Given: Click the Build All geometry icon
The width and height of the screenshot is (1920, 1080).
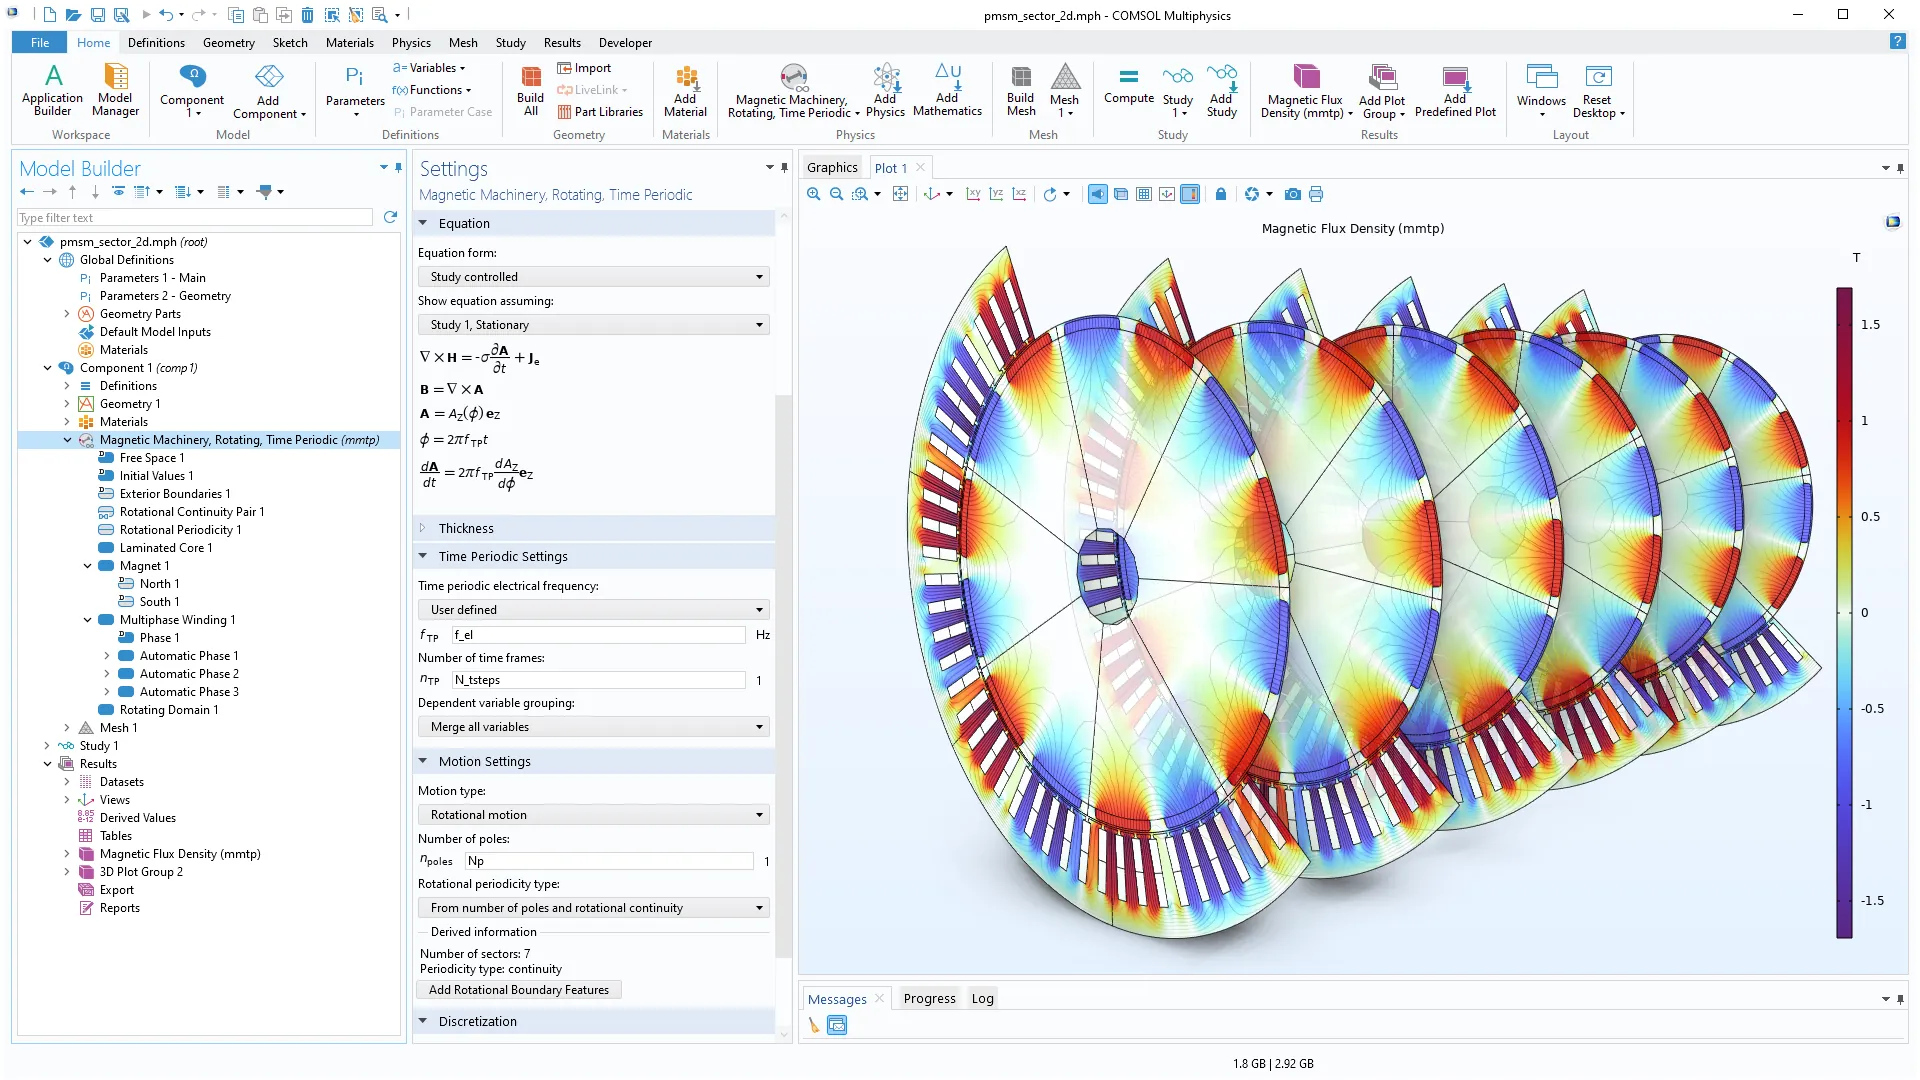Looking at the screenshot, I should [530, 89].
